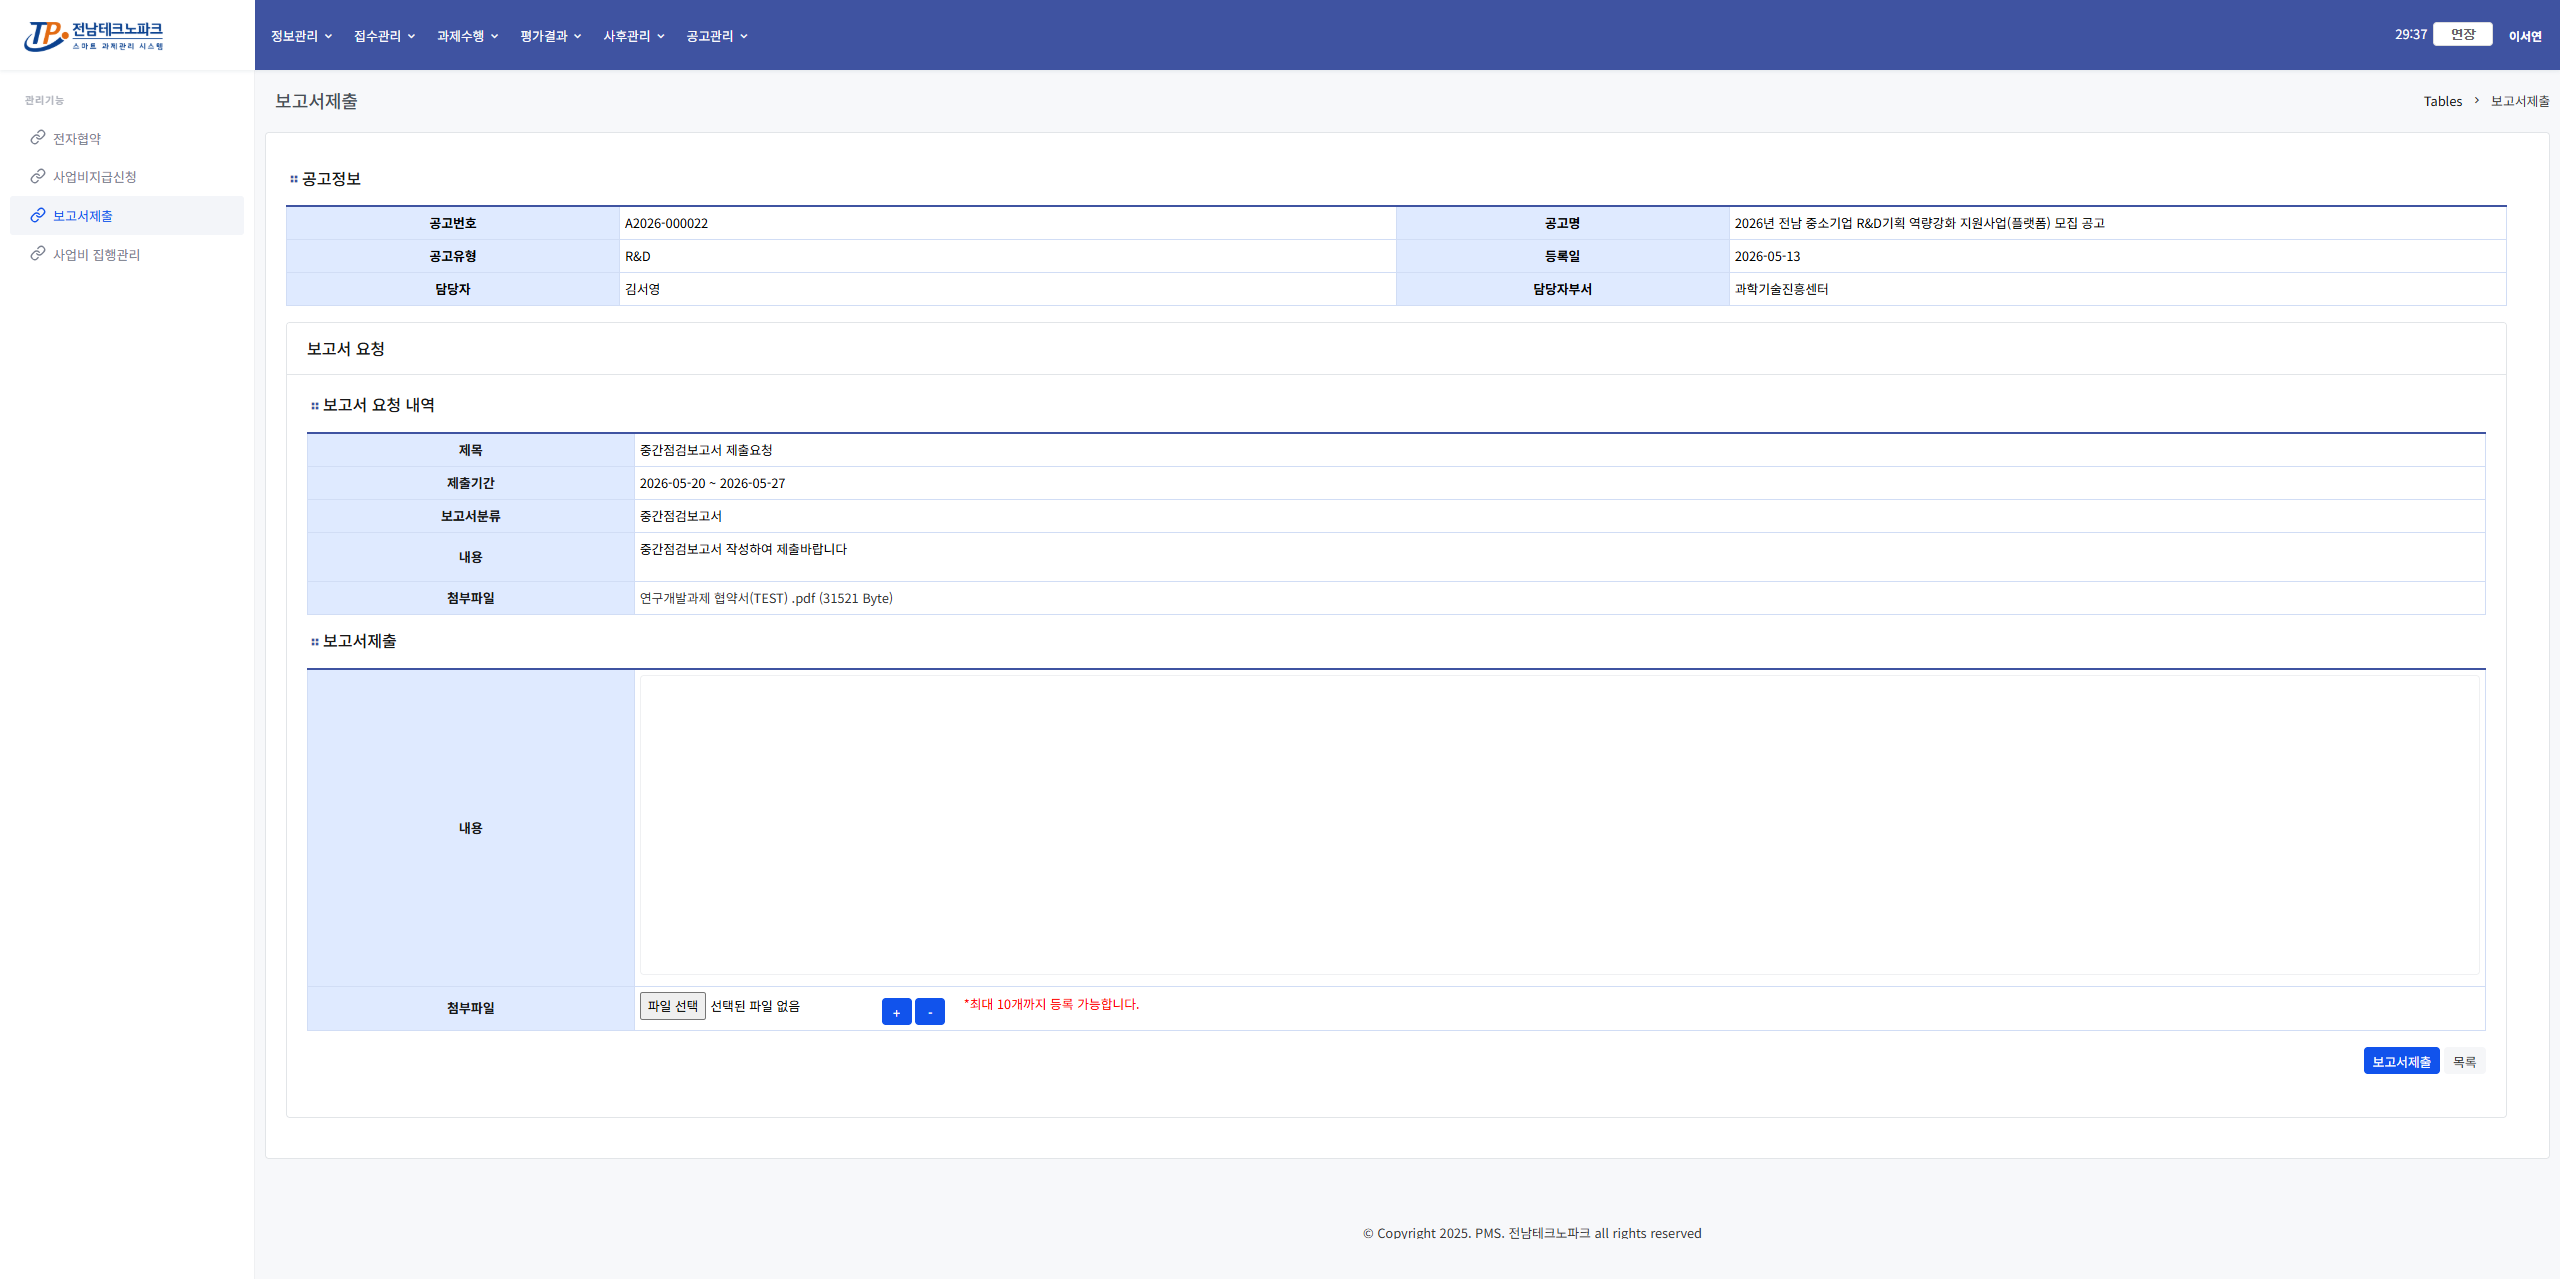Click the 공고명 value 2026년 전남 중소기업 R&D기획
Image resolution: width=2560 pixels, height=1279 pixels.
[x=1919, y=223]
